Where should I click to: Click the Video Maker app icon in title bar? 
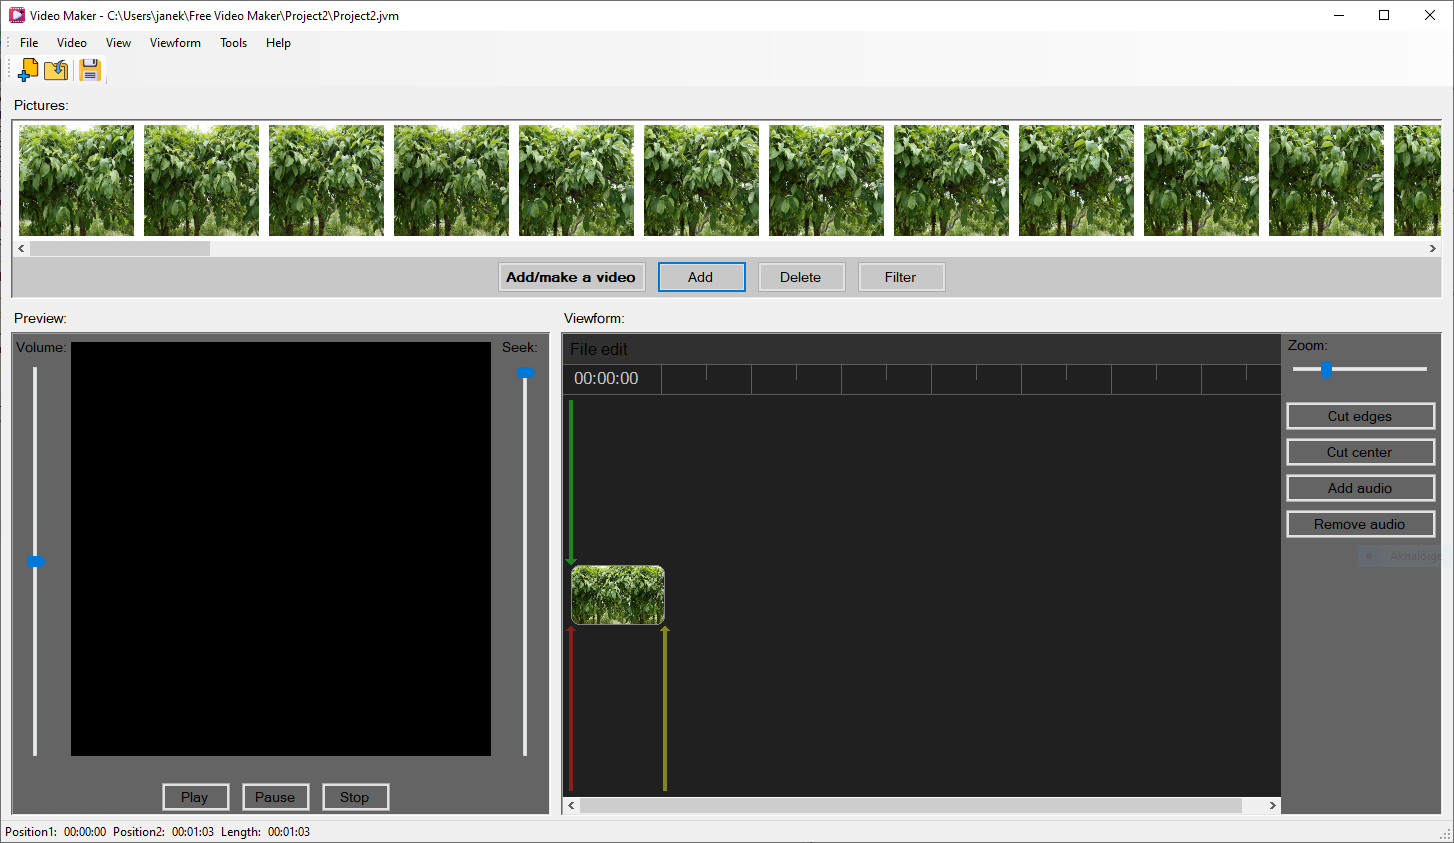[x=16, y=15]
